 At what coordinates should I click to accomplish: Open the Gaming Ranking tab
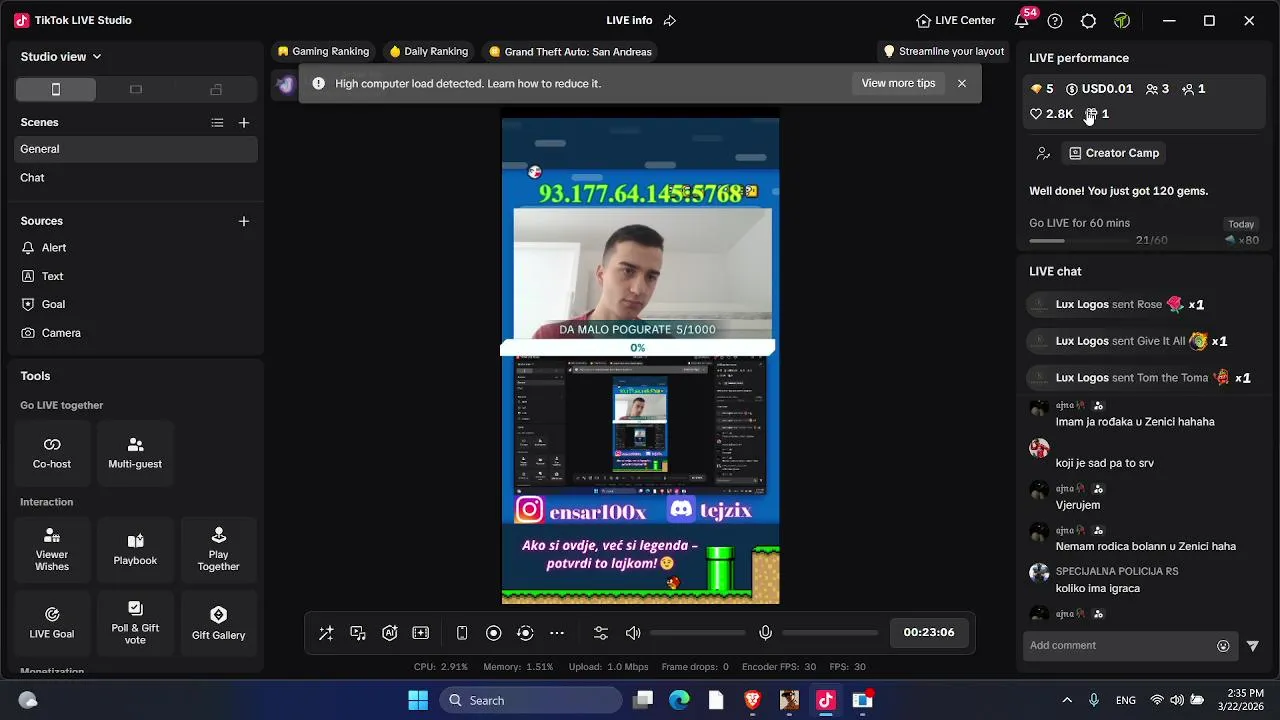324,52
